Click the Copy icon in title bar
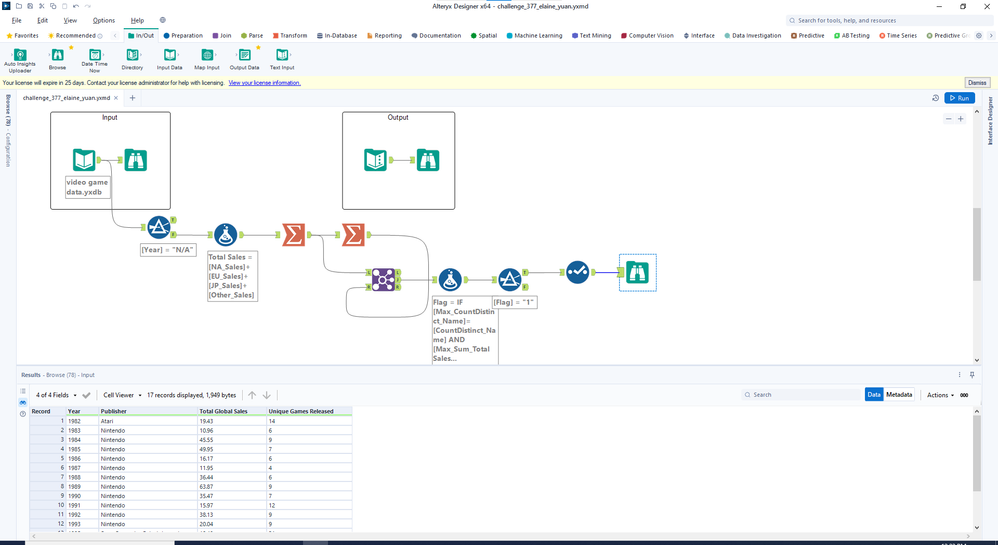 click(53, 6)
